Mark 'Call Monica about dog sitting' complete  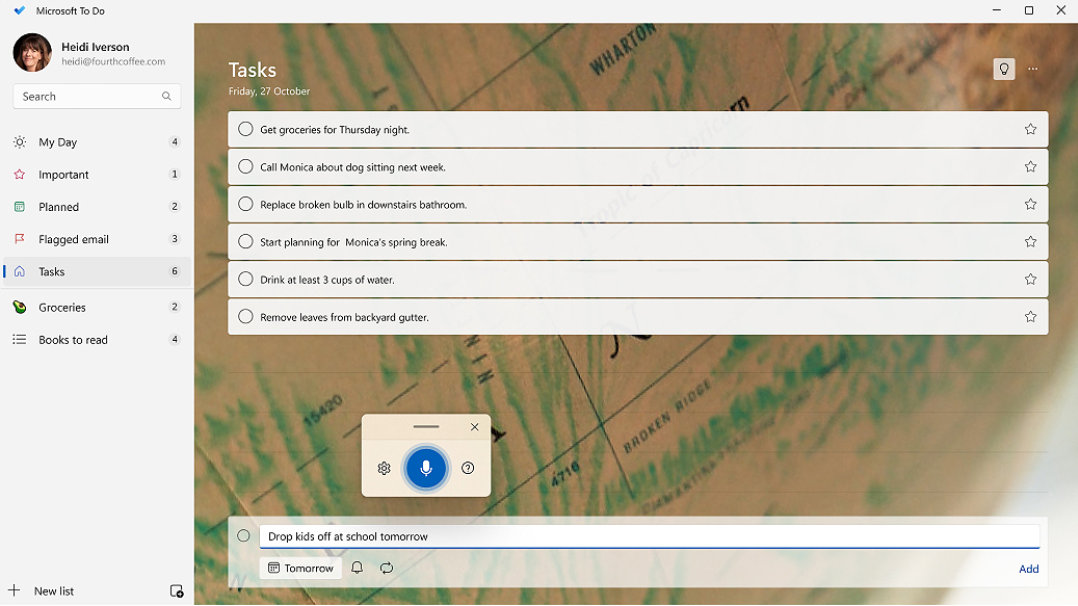point(245,167)
